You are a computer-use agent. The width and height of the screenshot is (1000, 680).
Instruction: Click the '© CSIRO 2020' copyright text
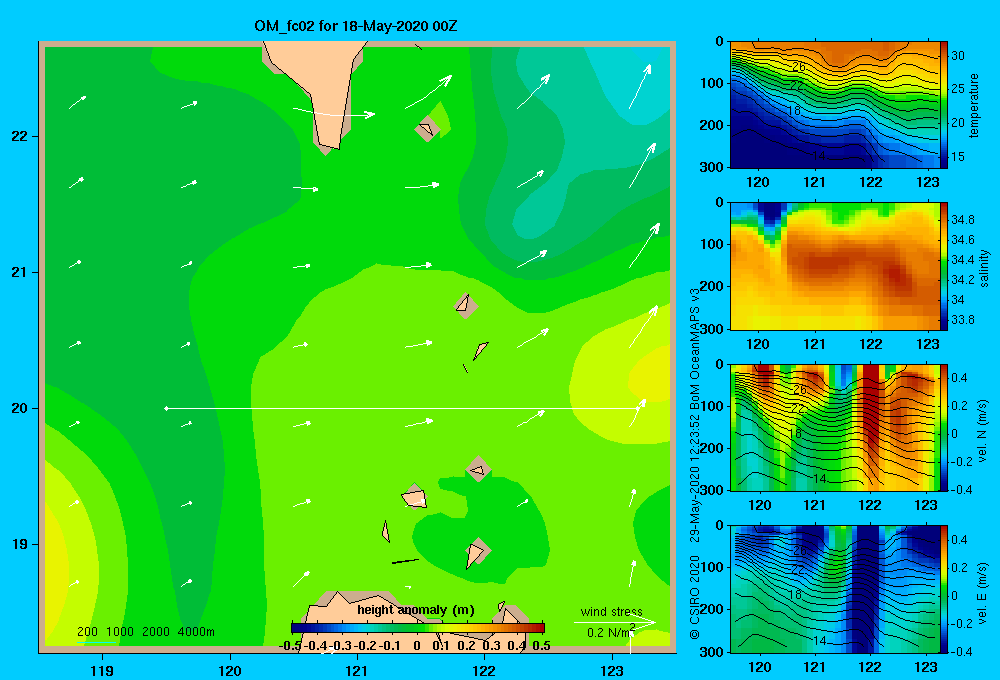[x=695, y=597]
